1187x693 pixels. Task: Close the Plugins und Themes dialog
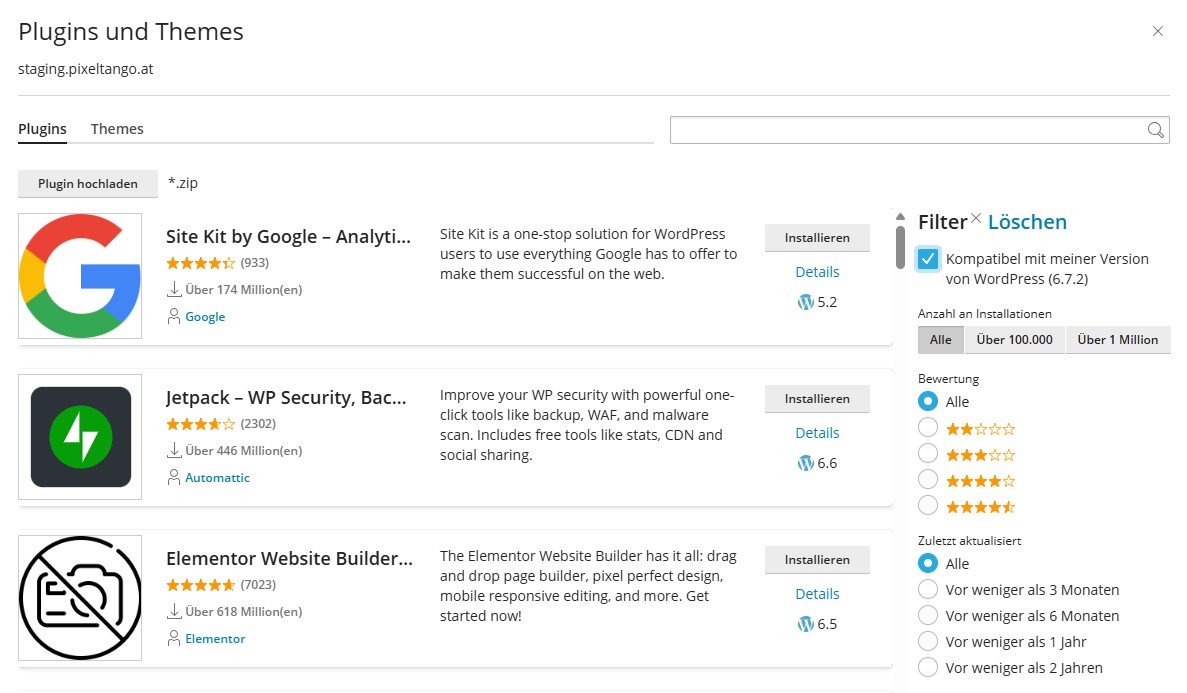tap(1157, 31)
